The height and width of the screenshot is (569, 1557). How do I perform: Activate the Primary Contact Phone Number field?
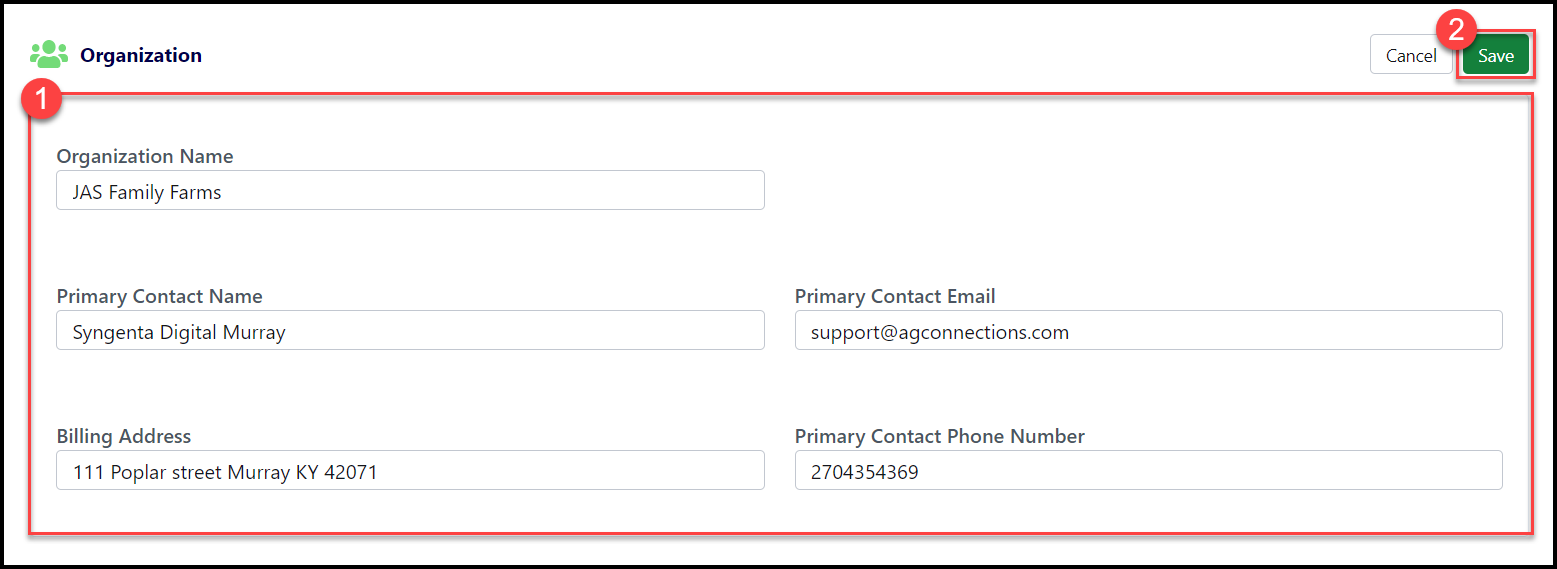tap(1148, 470)
